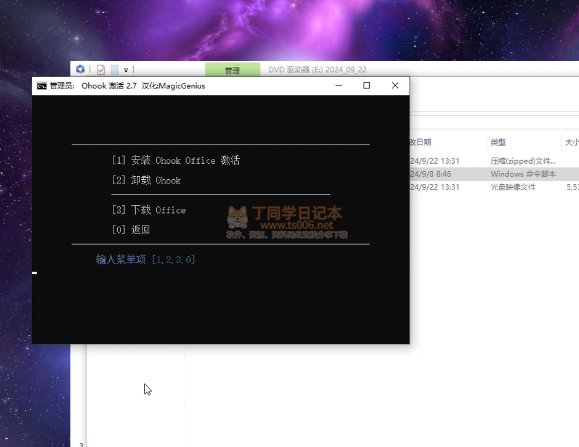The width and height of the screenshot is (579, 447).
Task: Click menu option 3 下载 Office
Action: pos(149,210)
